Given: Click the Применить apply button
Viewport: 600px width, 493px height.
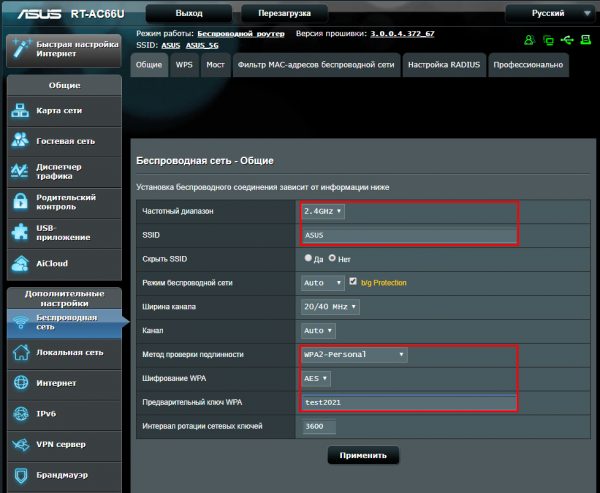Looking at the screenshot, I should coord(363,455).
